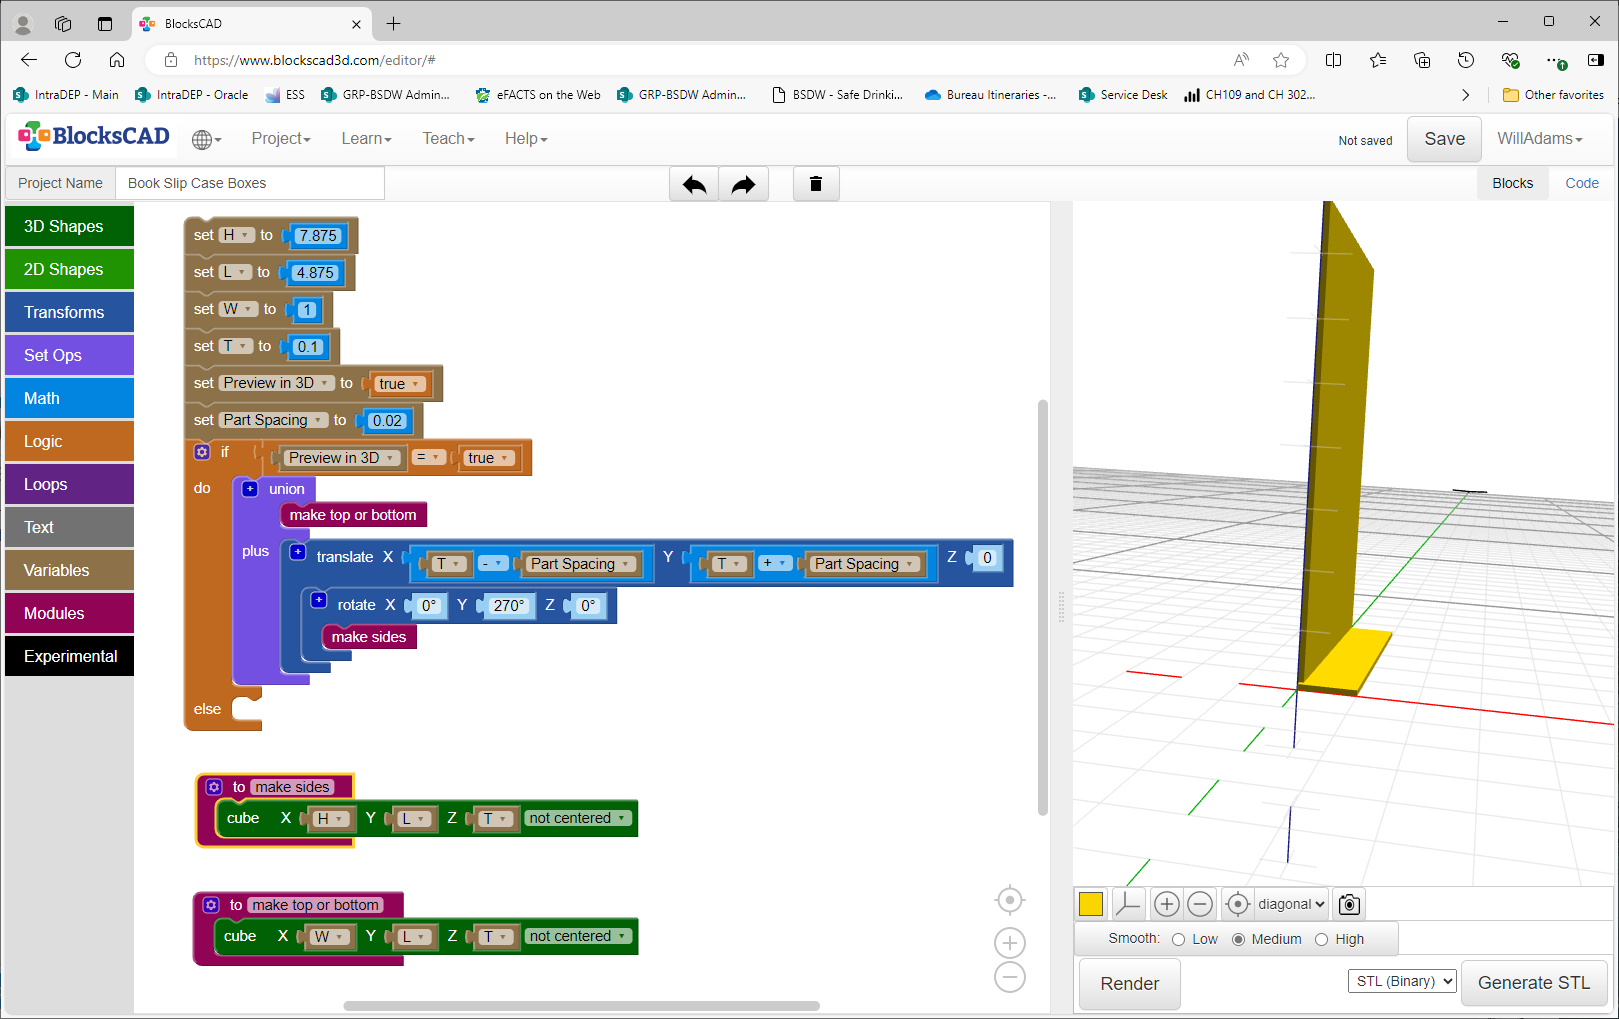Open the Project menu
Image resolution: width=1619 pixels, height=1019 pixels.
[281, 139]
